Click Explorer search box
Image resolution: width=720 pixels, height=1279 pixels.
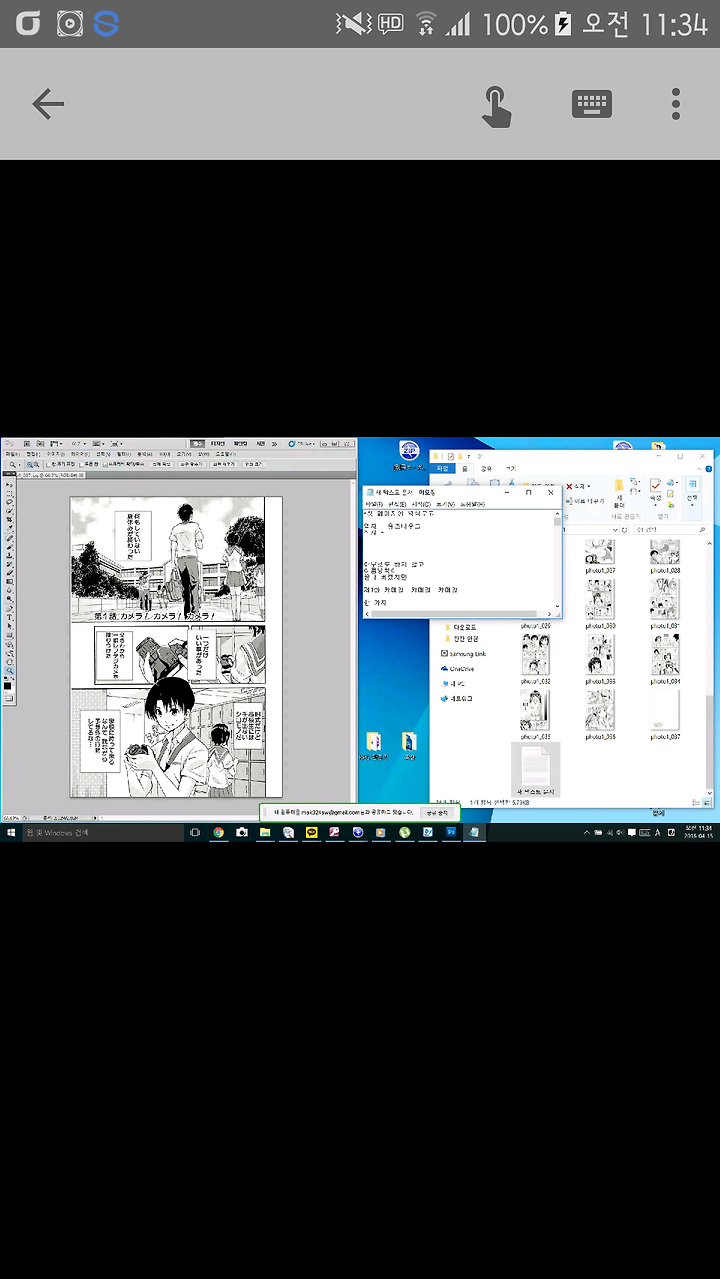click(x=673, y=529)
